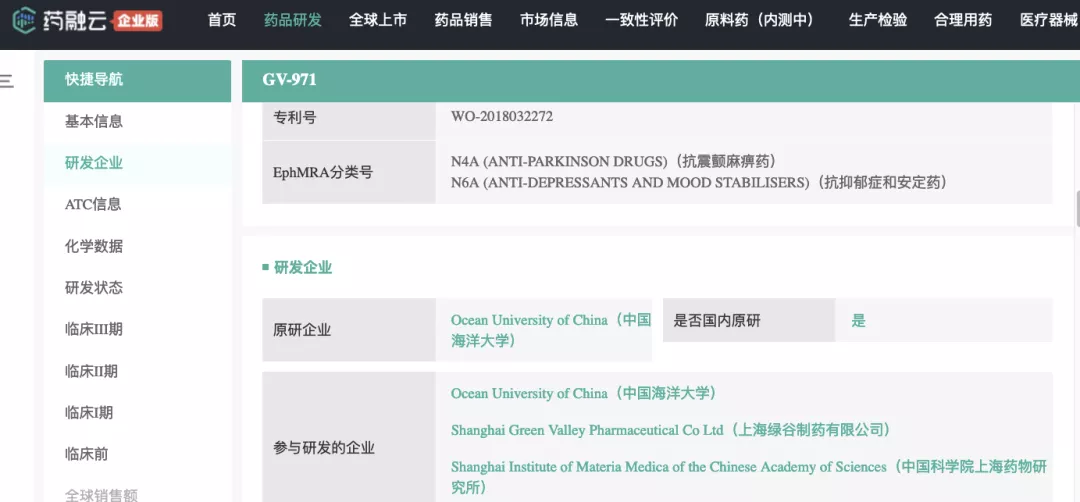Click the 企业版 badge

coord(138,21)
